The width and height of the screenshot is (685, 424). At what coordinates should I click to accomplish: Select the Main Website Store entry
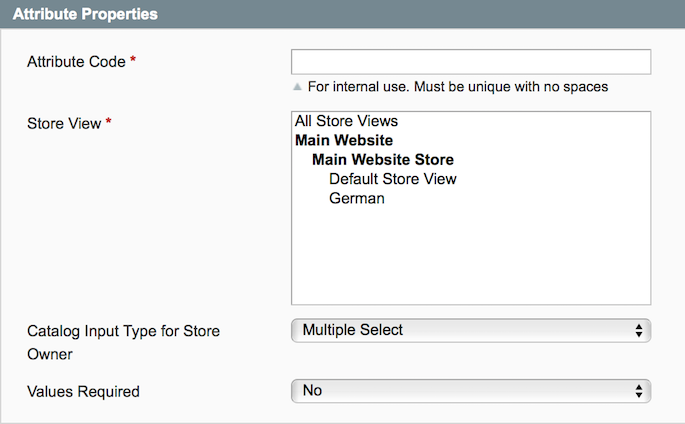[x=383, y=159]
